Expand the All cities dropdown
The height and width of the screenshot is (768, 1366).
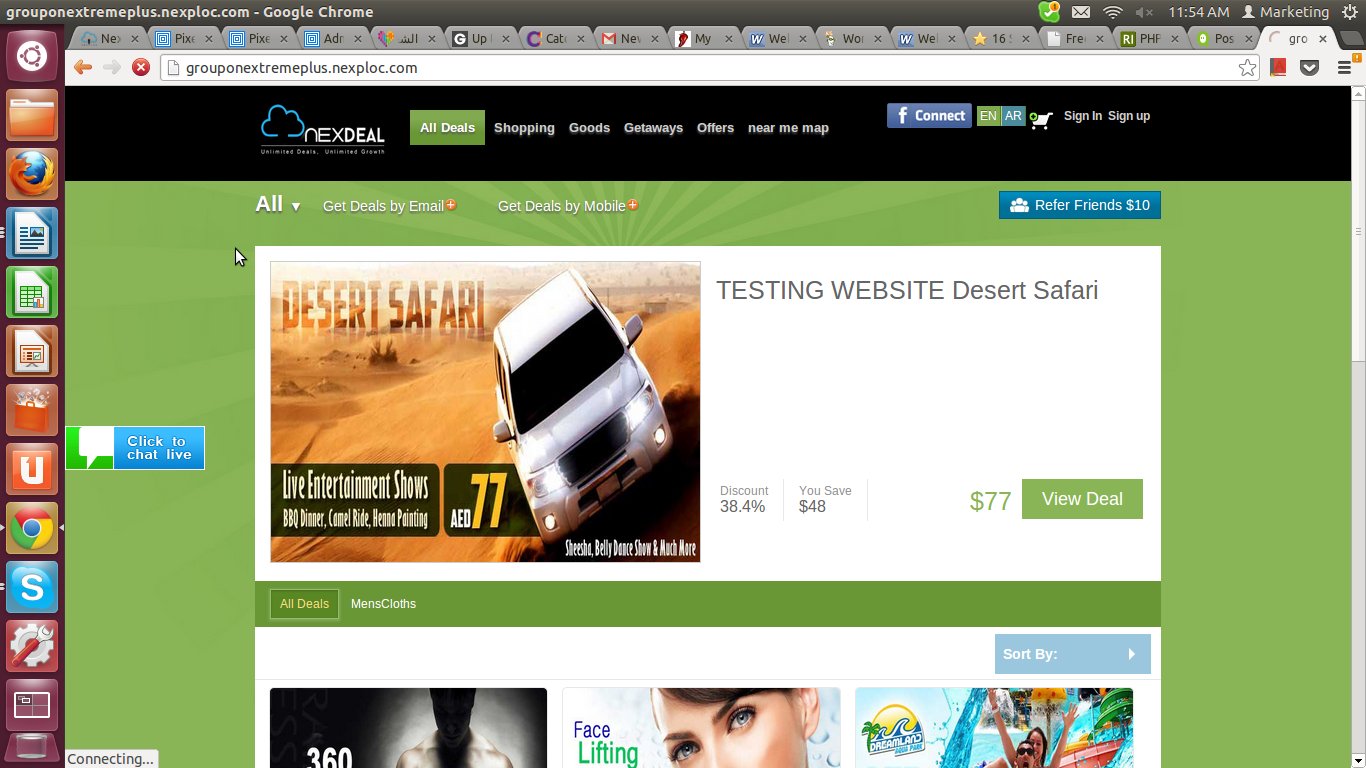(x=278, y=204)
